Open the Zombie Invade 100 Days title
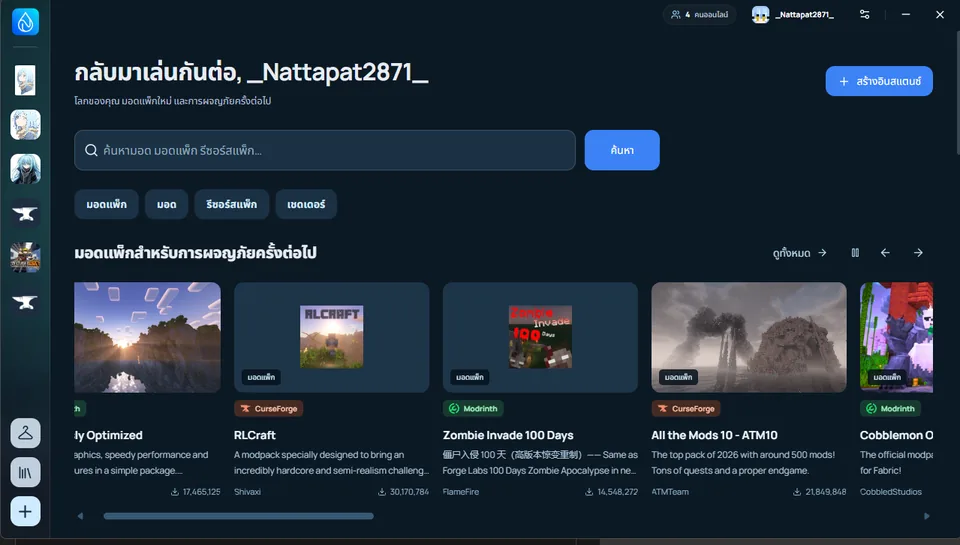Screen dimensions: 960x545 (x=508, y=435)
